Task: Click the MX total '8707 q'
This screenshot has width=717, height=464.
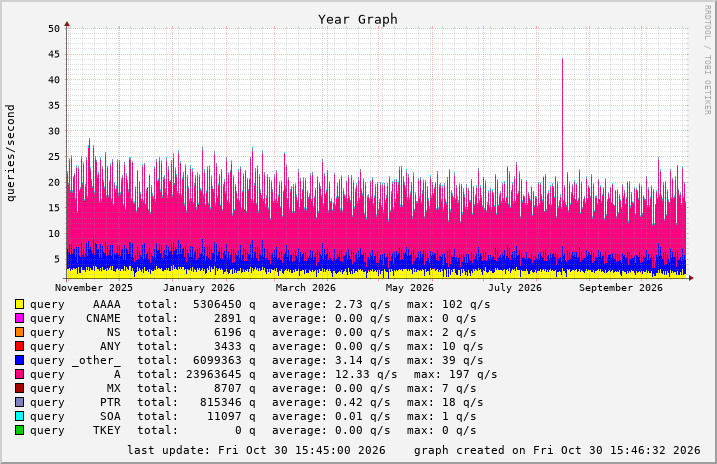Action: [235, 388]
